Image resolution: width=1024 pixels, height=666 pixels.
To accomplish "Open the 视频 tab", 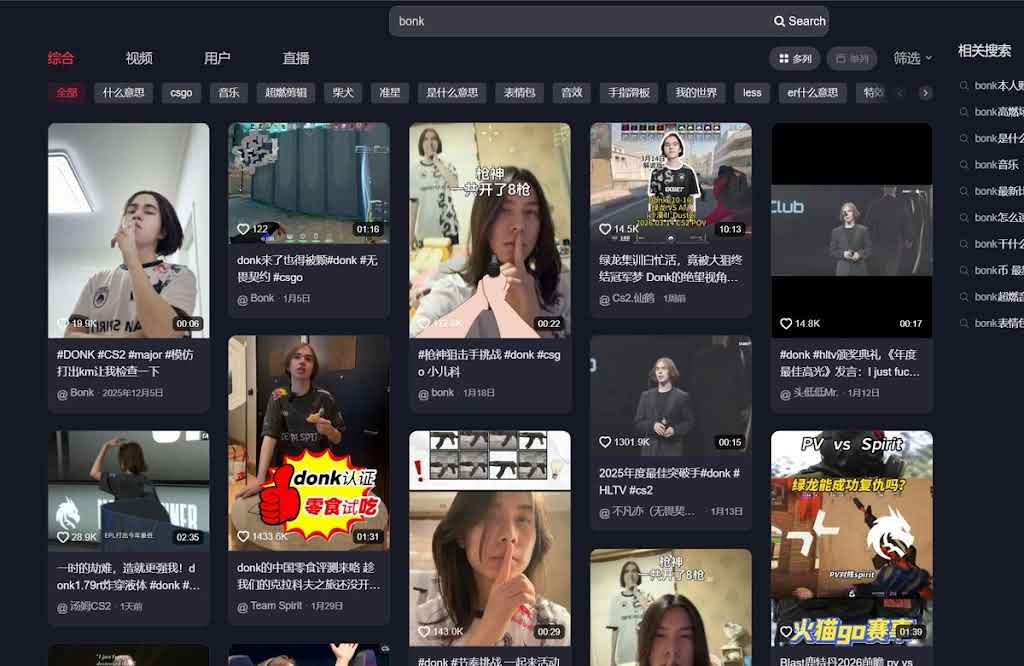I will point(139,58).
